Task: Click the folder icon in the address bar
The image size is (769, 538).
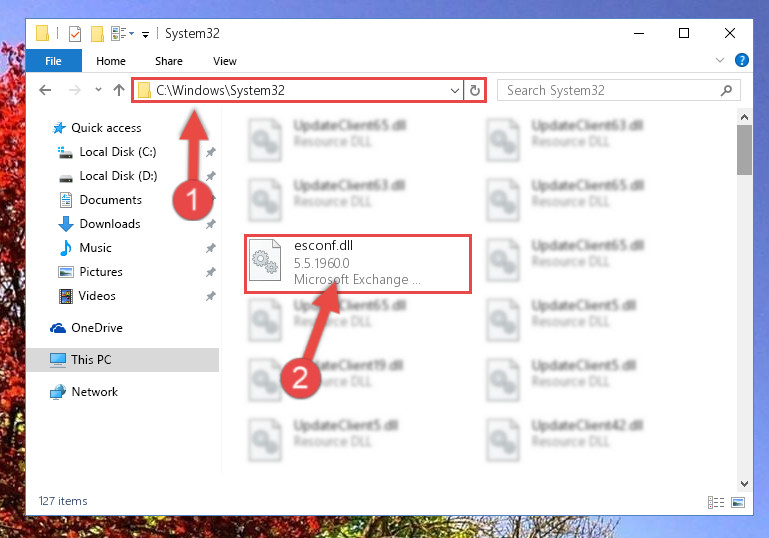Action: coord(144,90)
